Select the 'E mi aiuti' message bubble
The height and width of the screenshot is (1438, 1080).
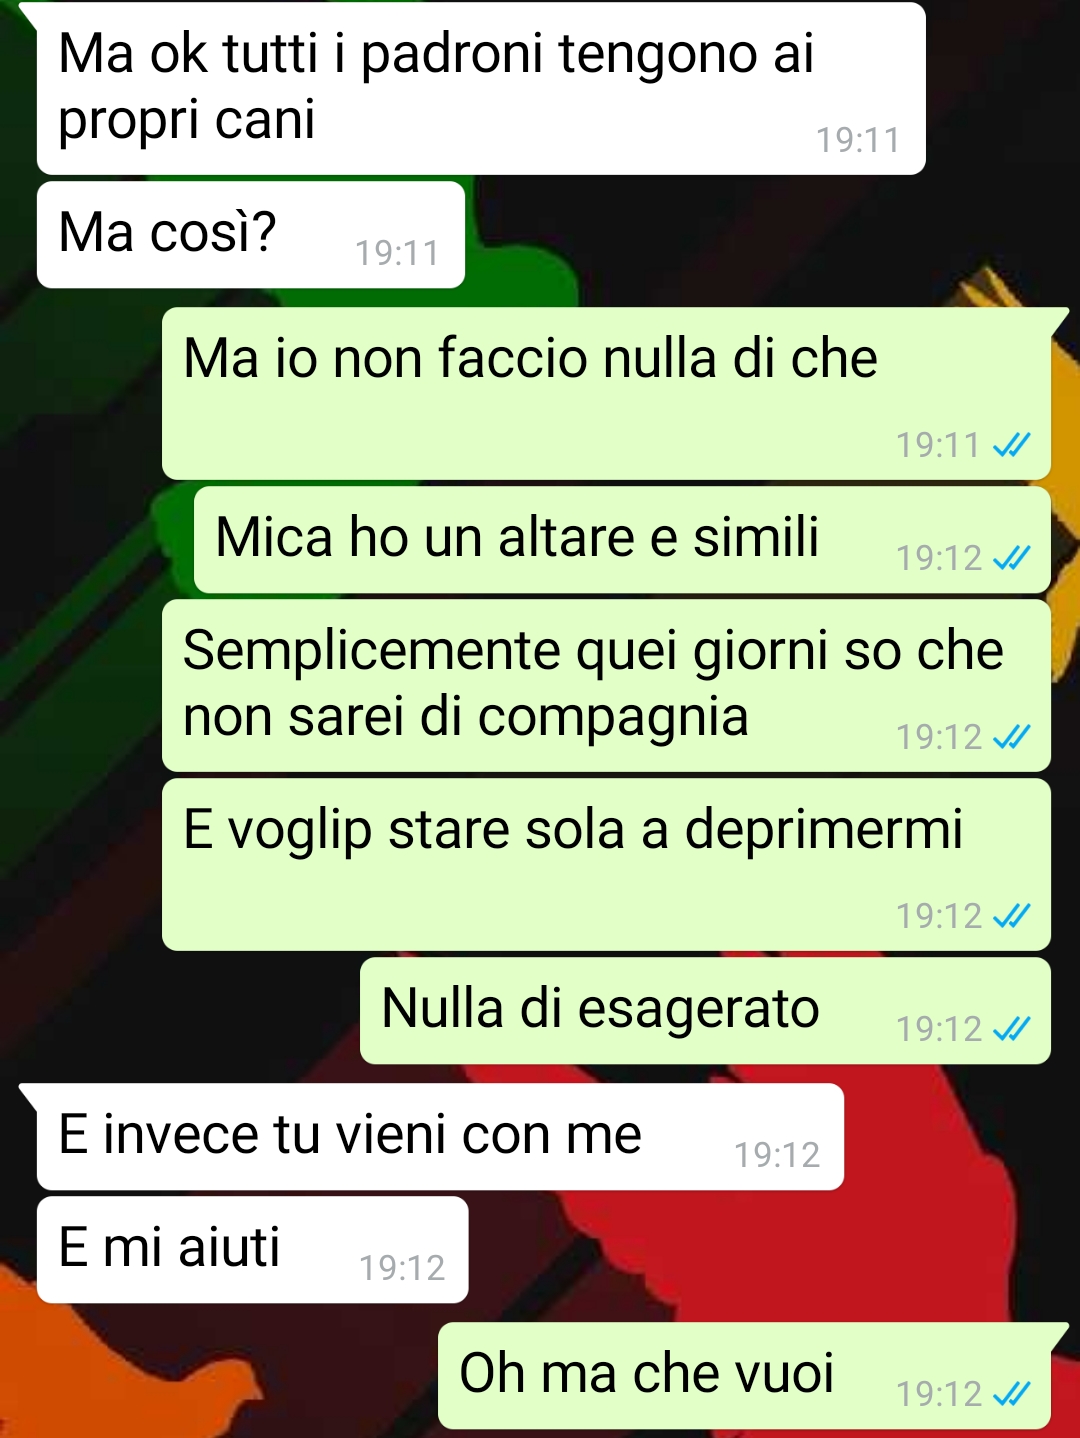[x=252, y=1250]
